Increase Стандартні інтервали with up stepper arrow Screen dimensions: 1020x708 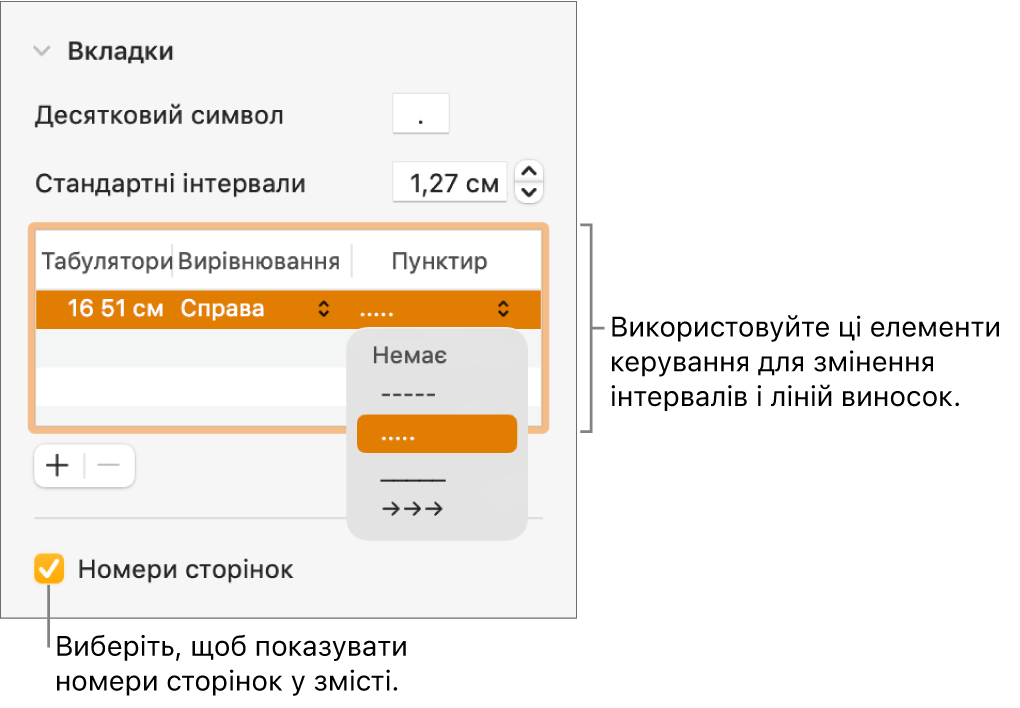(530, 172)
